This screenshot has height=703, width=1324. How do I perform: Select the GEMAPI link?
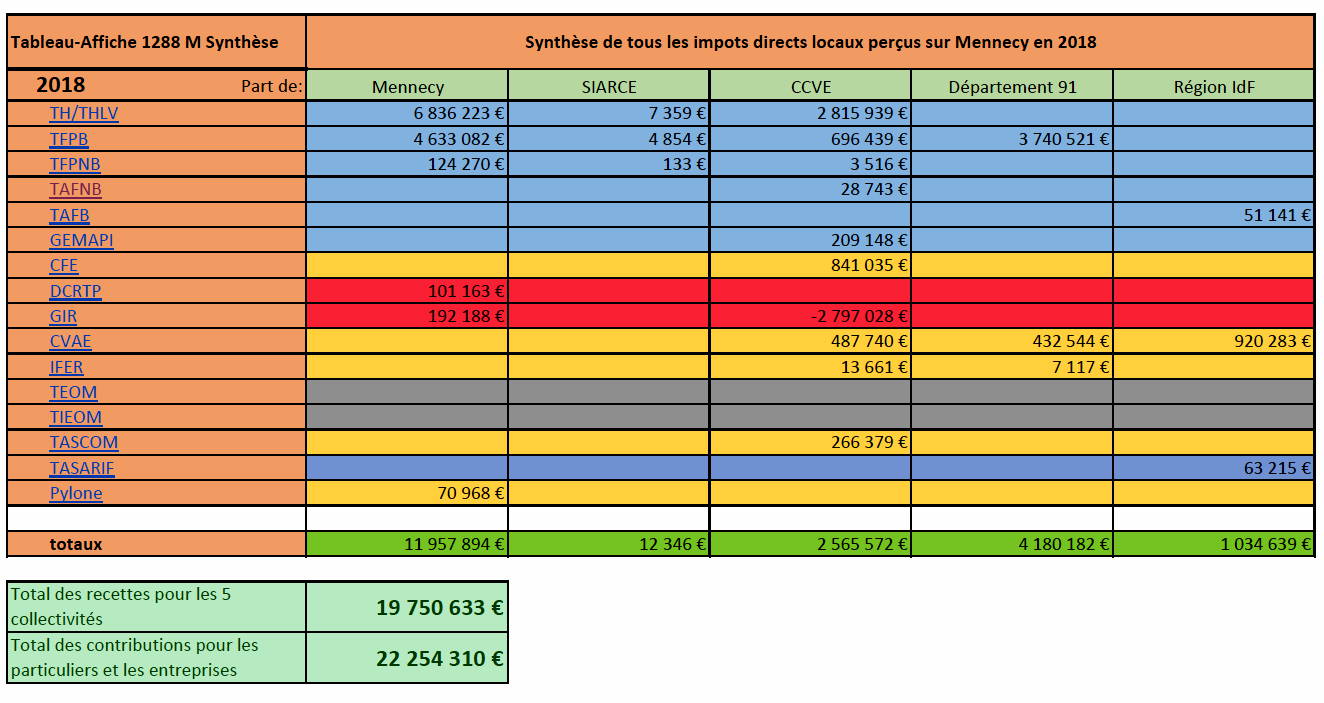pos(81,240)
